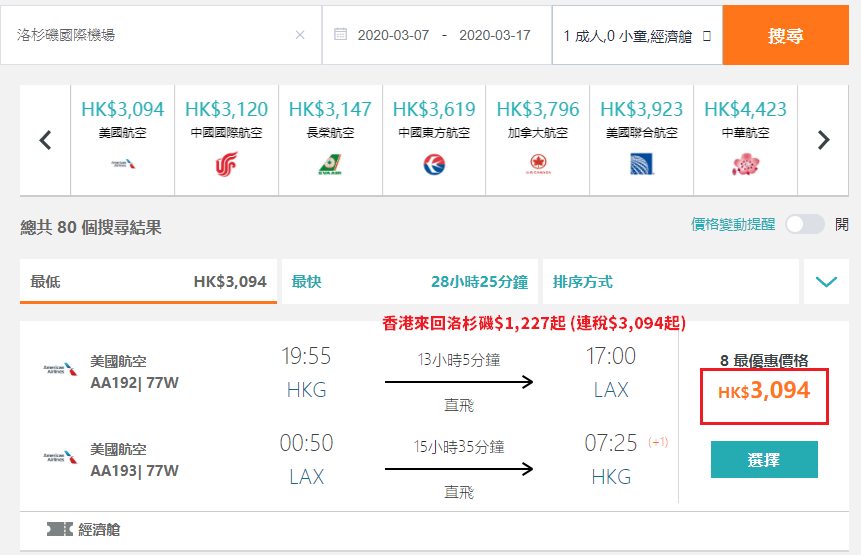Select the United Airlines logo in carousel
This screenshot has width=861, height=555.
(641, 164)
